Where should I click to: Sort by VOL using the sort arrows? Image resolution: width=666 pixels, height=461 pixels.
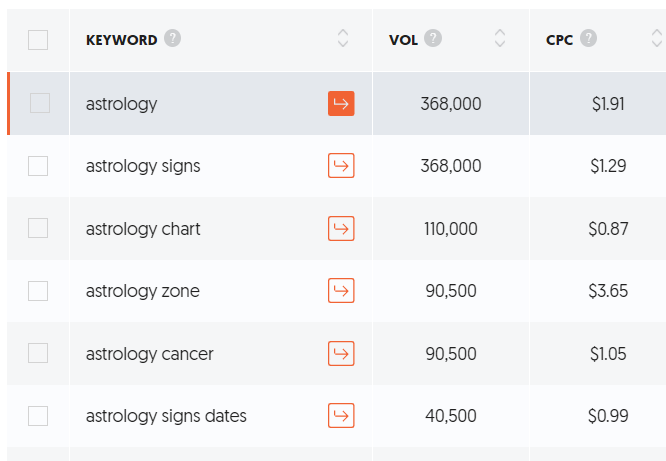500,39
